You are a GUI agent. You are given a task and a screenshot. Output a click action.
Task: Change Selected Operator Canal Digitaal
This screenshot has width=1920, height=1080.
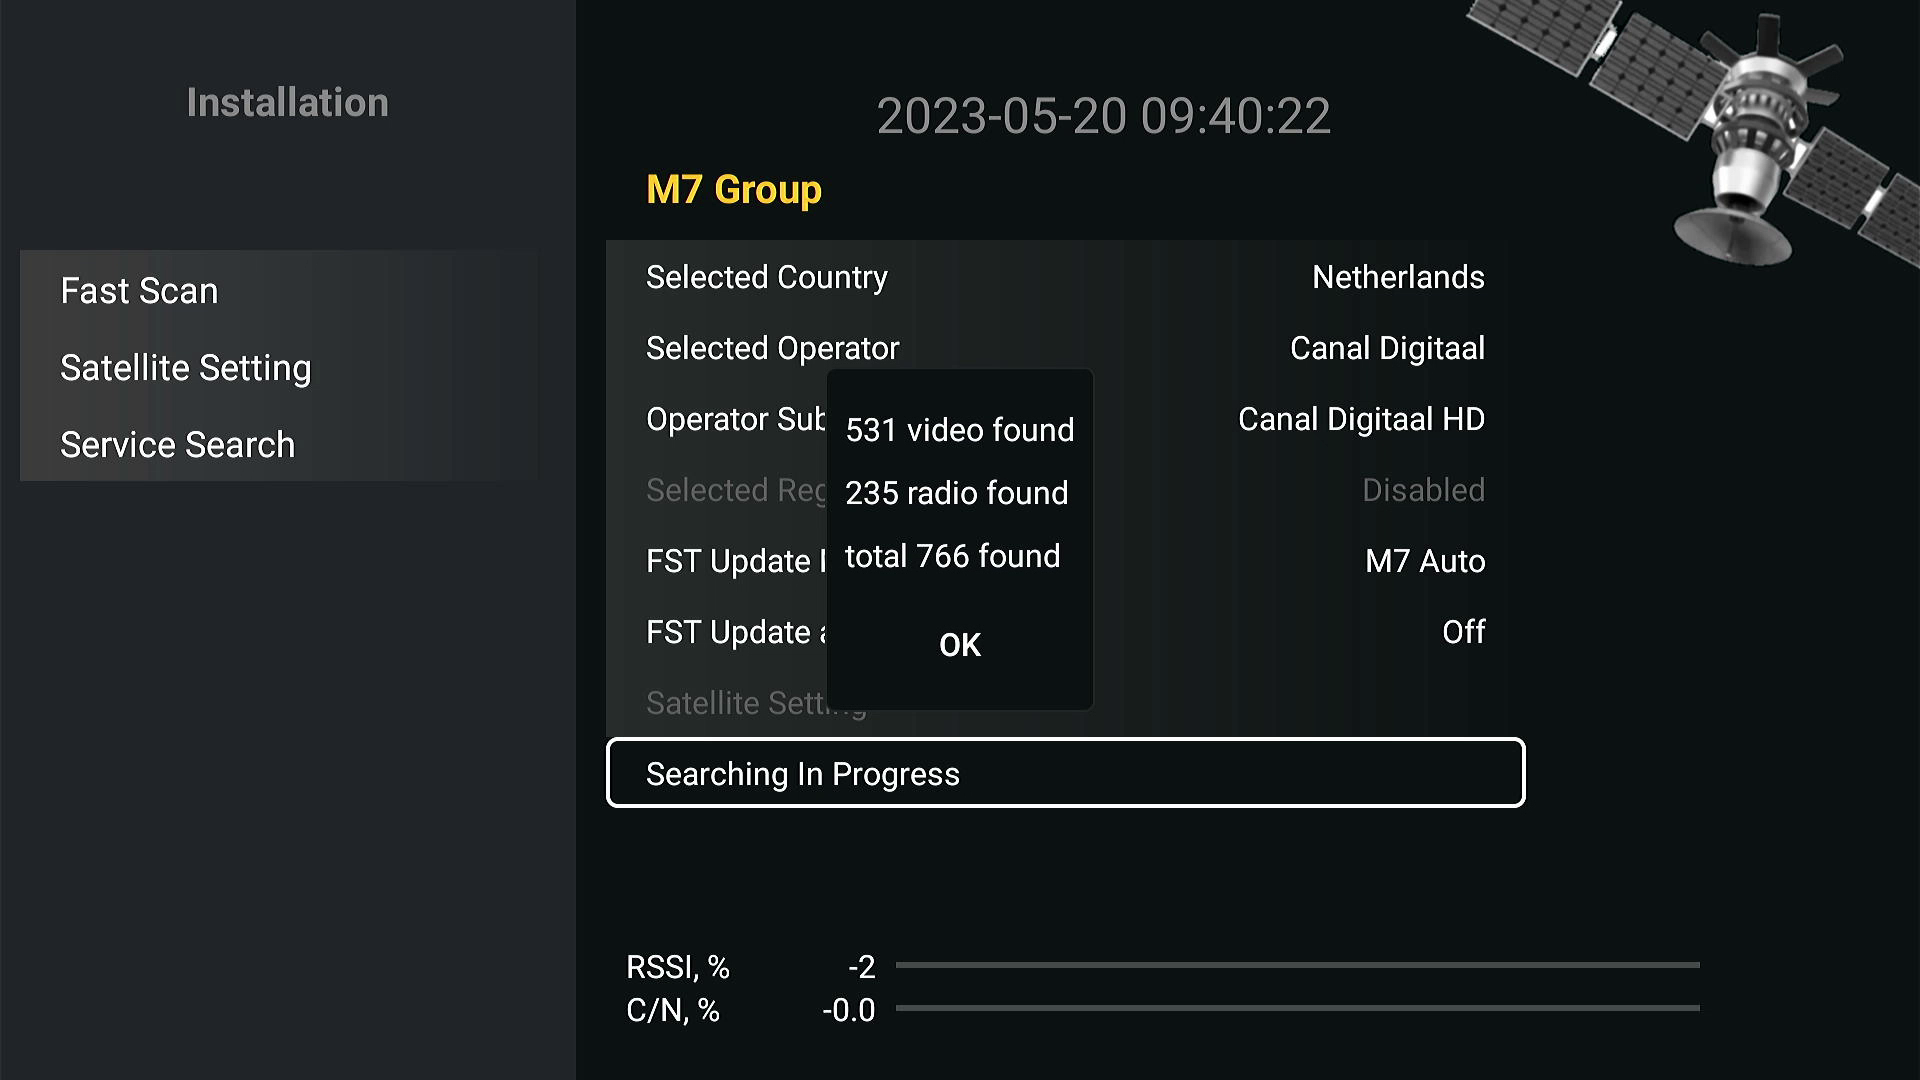[1065, 348]
